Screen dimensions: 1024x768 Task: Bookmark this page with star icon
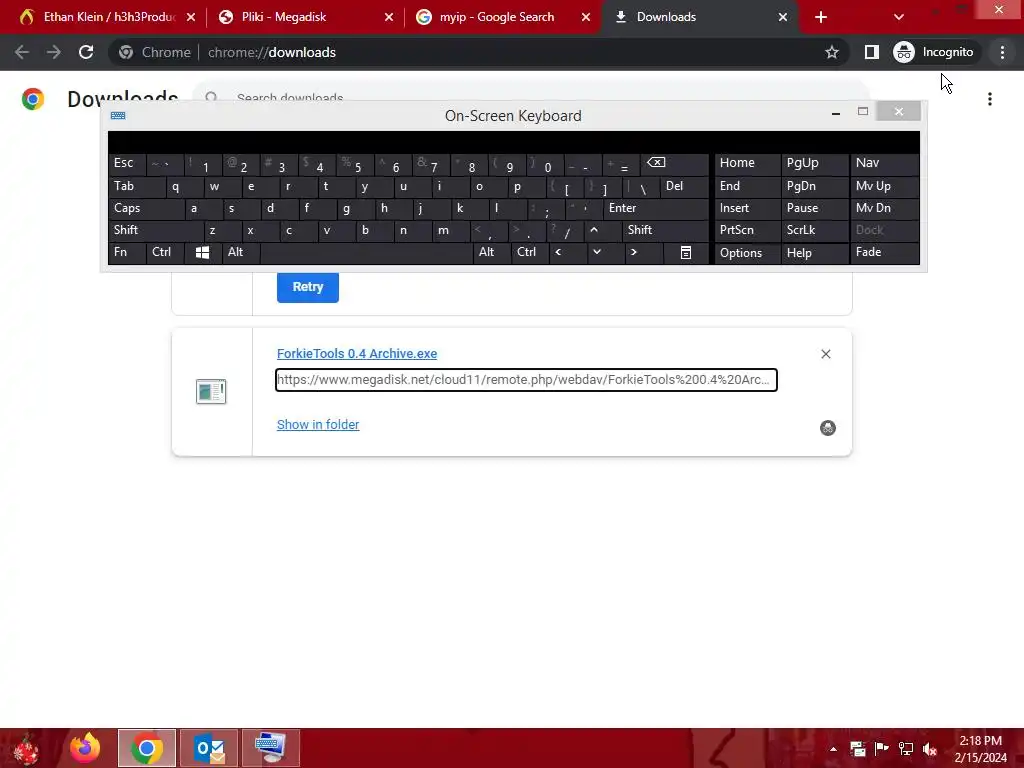(x=831, y=52)
